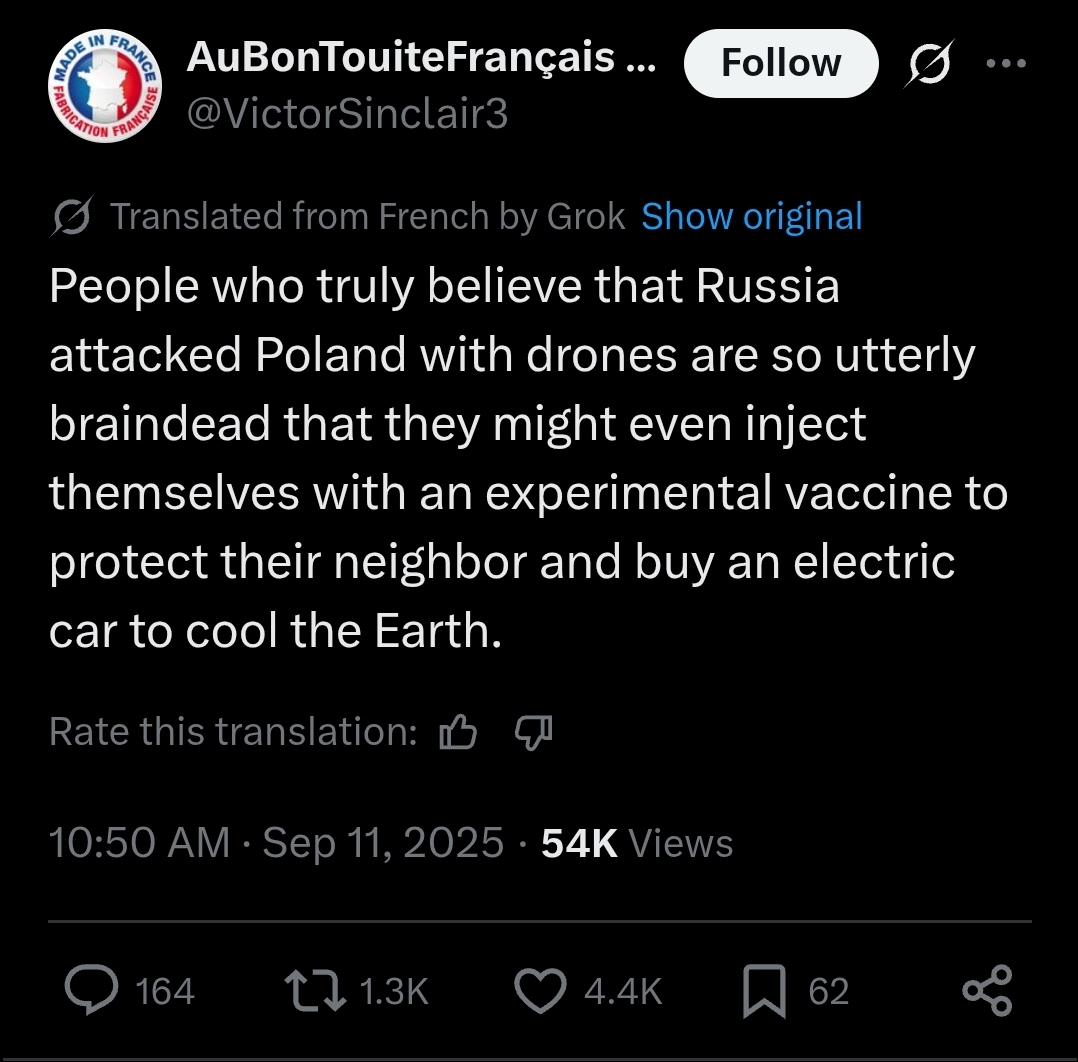Click the 1.3K reposts count
The image size is (1078, 1062).
tap(394, 991)
